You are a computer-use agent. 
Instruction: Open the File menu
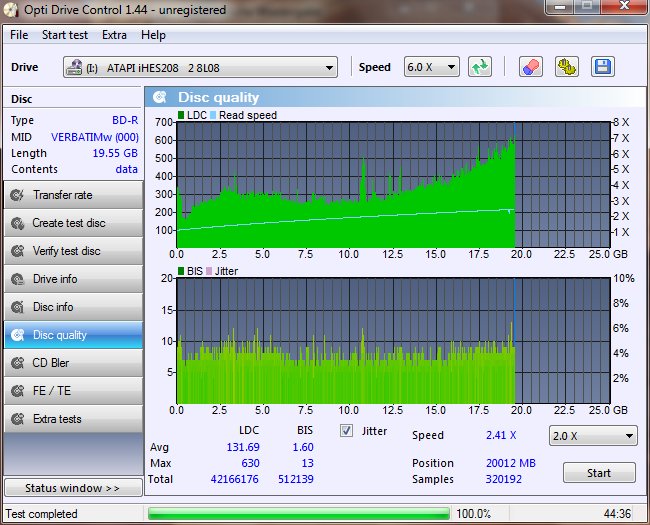pos(19,35)
